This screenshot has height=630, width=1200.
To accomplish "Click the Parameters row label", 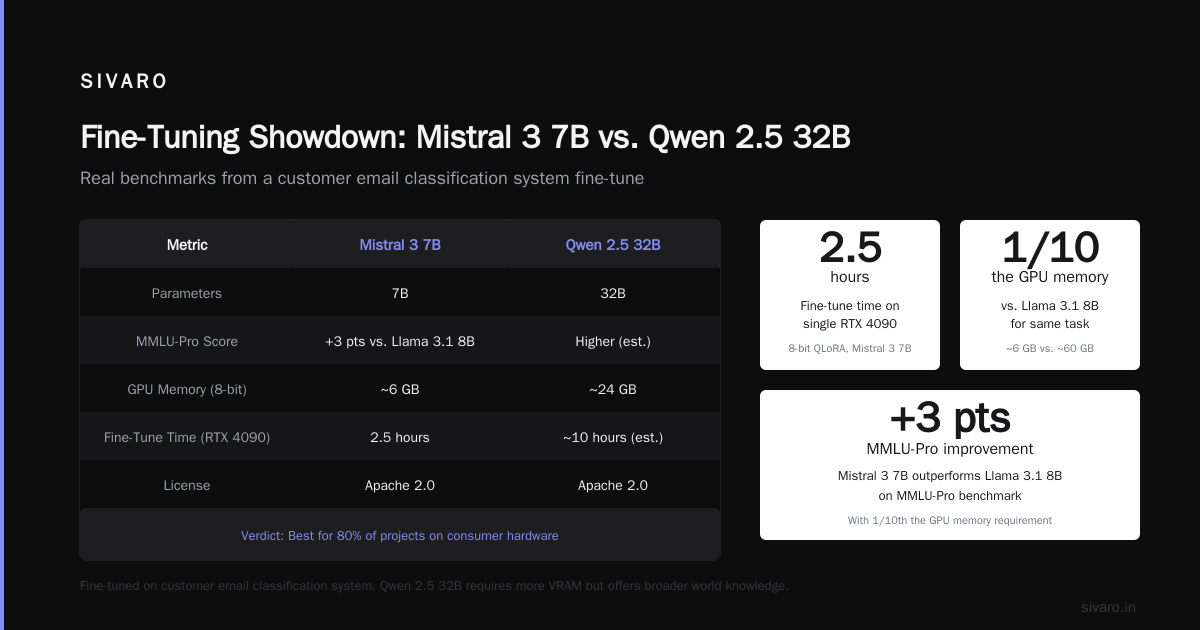I will click(187, 293).
